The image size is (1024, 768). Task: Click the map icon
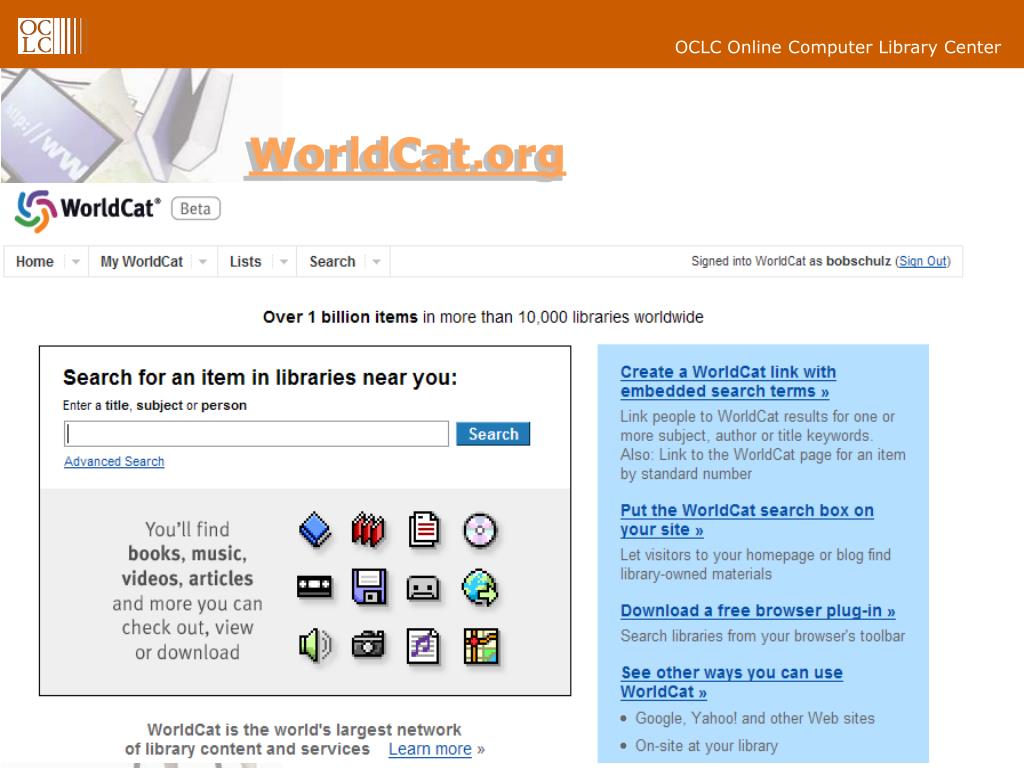[x=481, y=646]
